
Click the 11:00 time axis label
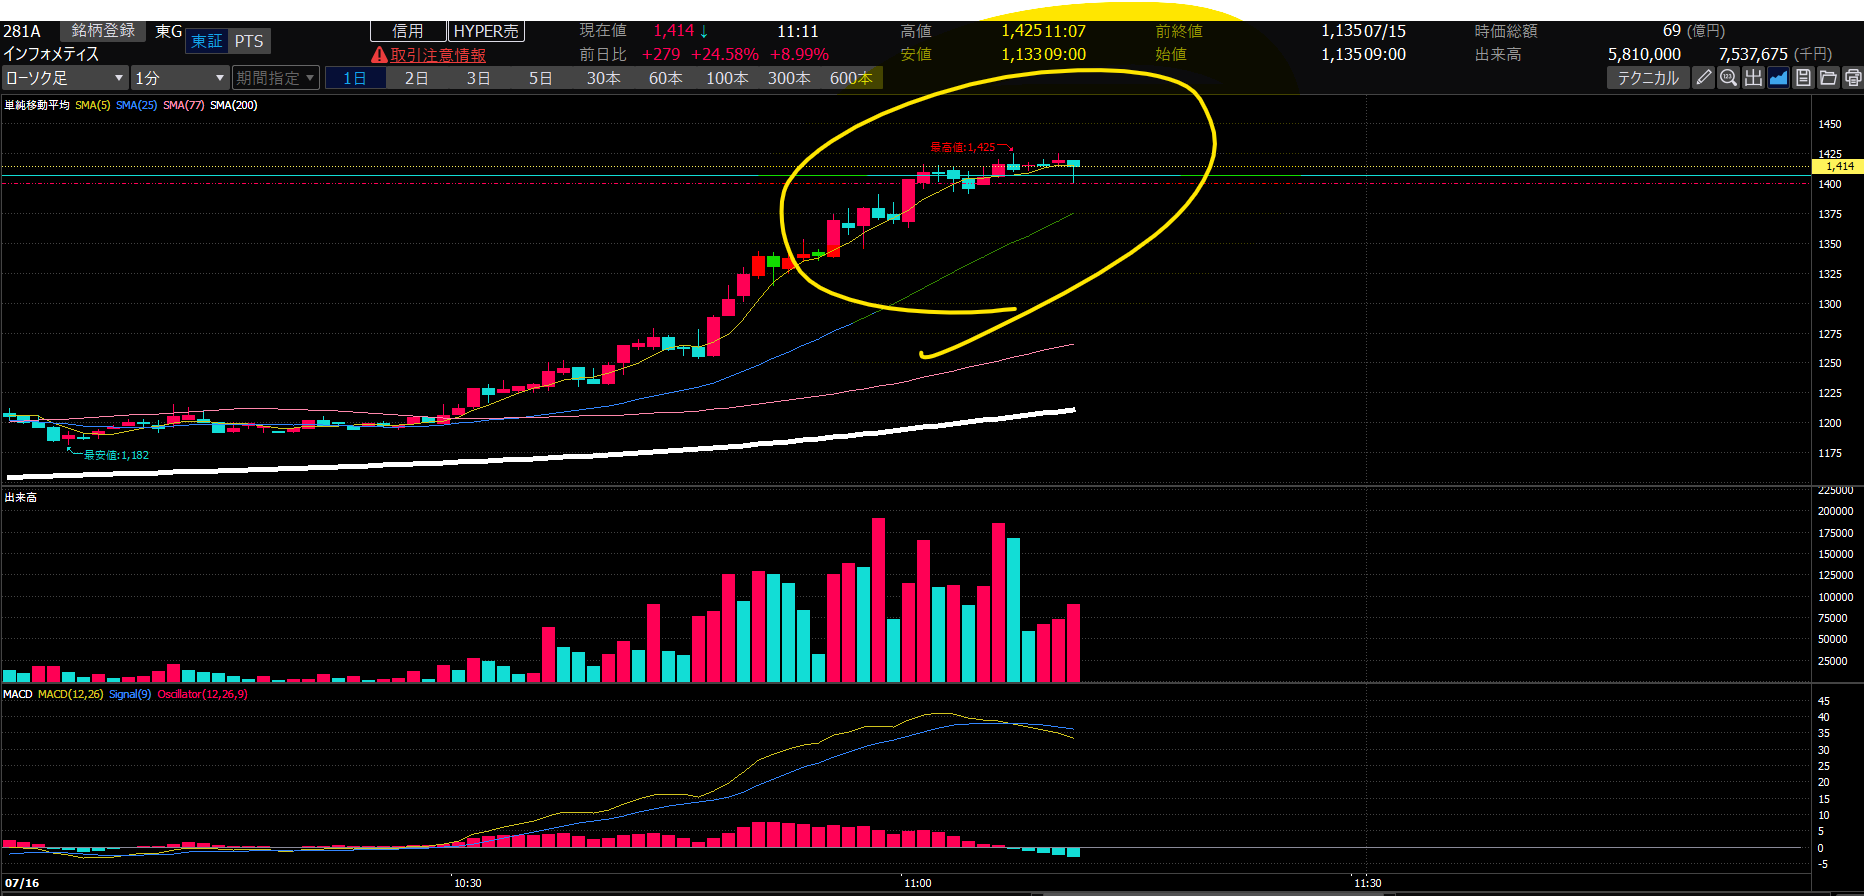pyautogui.click(x=917, y=883)
